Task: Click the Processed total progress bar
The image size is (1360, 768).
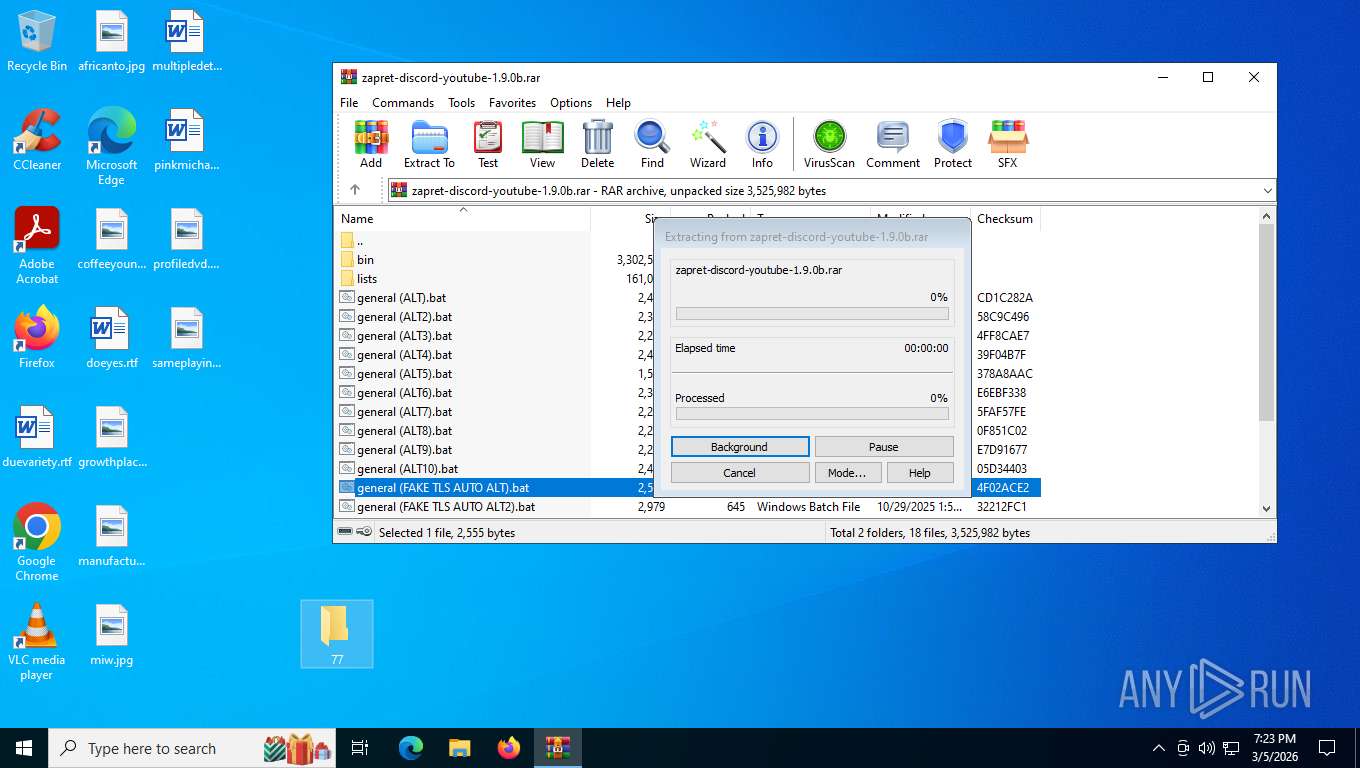Action: tap(812, 413)
